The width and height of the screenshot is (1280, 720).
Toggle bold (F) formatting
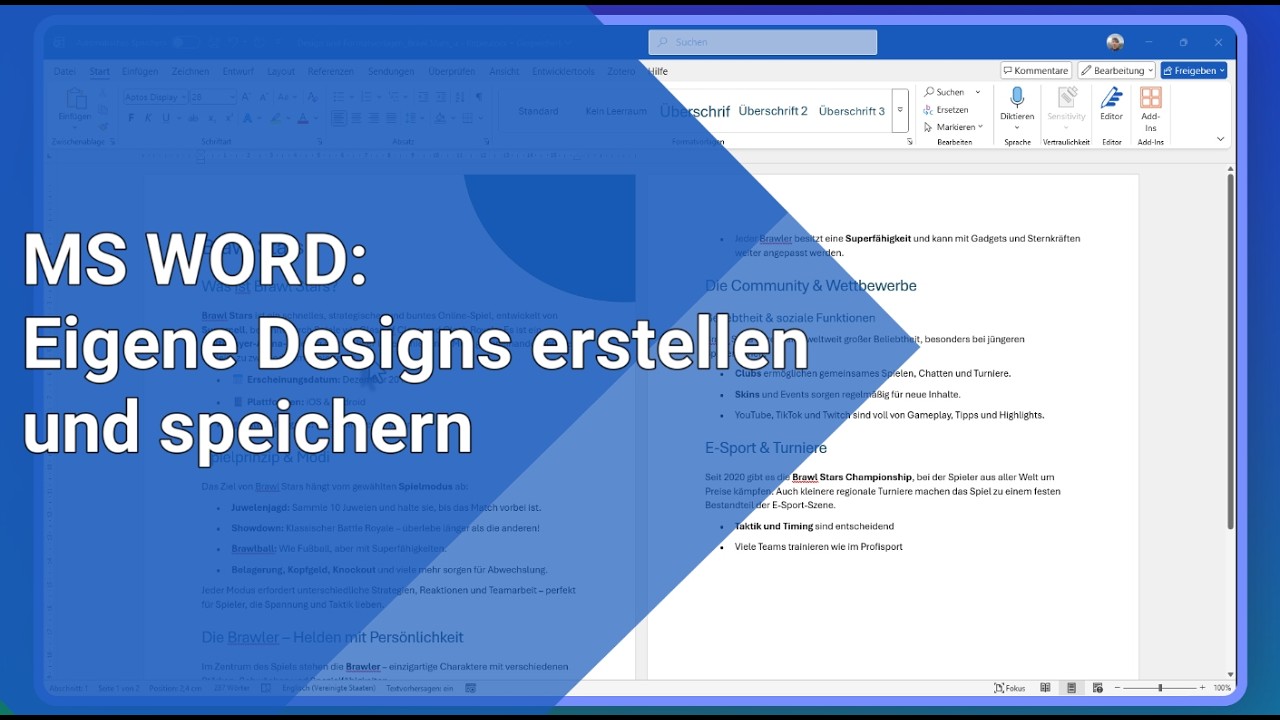[131, 118]
